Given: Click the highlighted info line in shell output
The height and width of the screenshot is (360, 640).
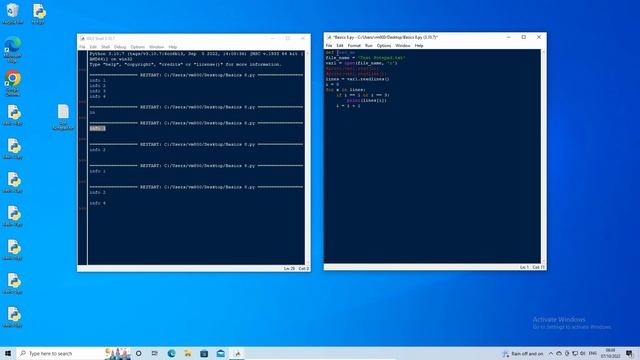Looking at the screenshot, I should pyautogui.click(x=98, y=128).
